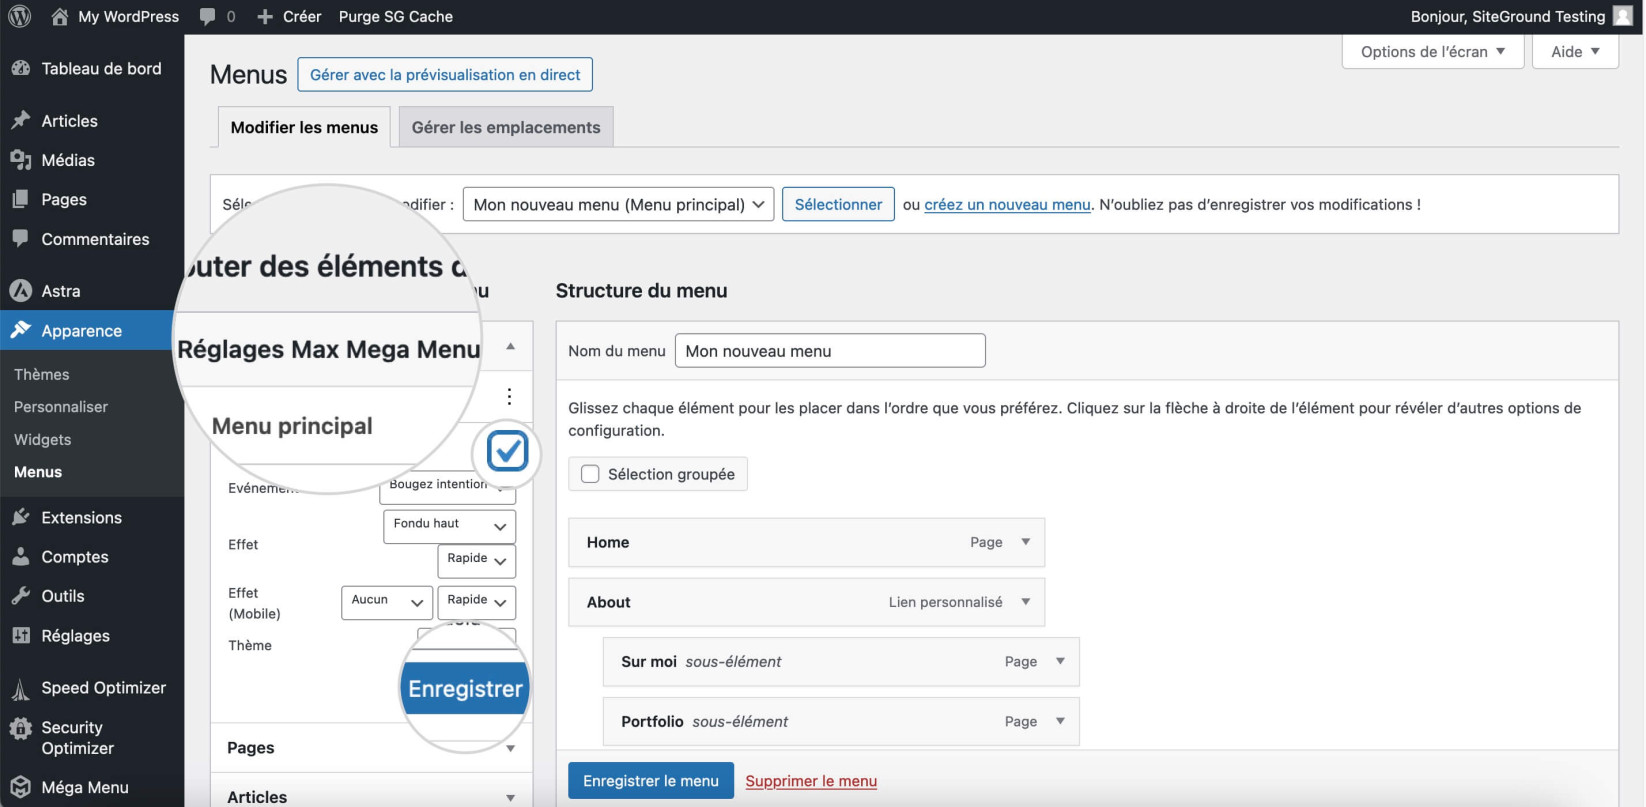The image size is (1646, 807).
Task: Click the Apparence paintbrush icon
Action: pos(20,330)
